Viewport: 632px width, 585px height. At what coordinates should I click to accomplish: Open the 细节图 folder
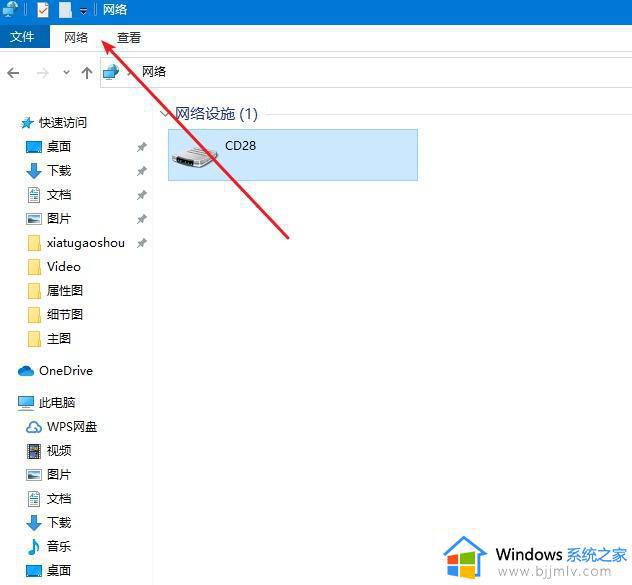click(x=65, y=314)
